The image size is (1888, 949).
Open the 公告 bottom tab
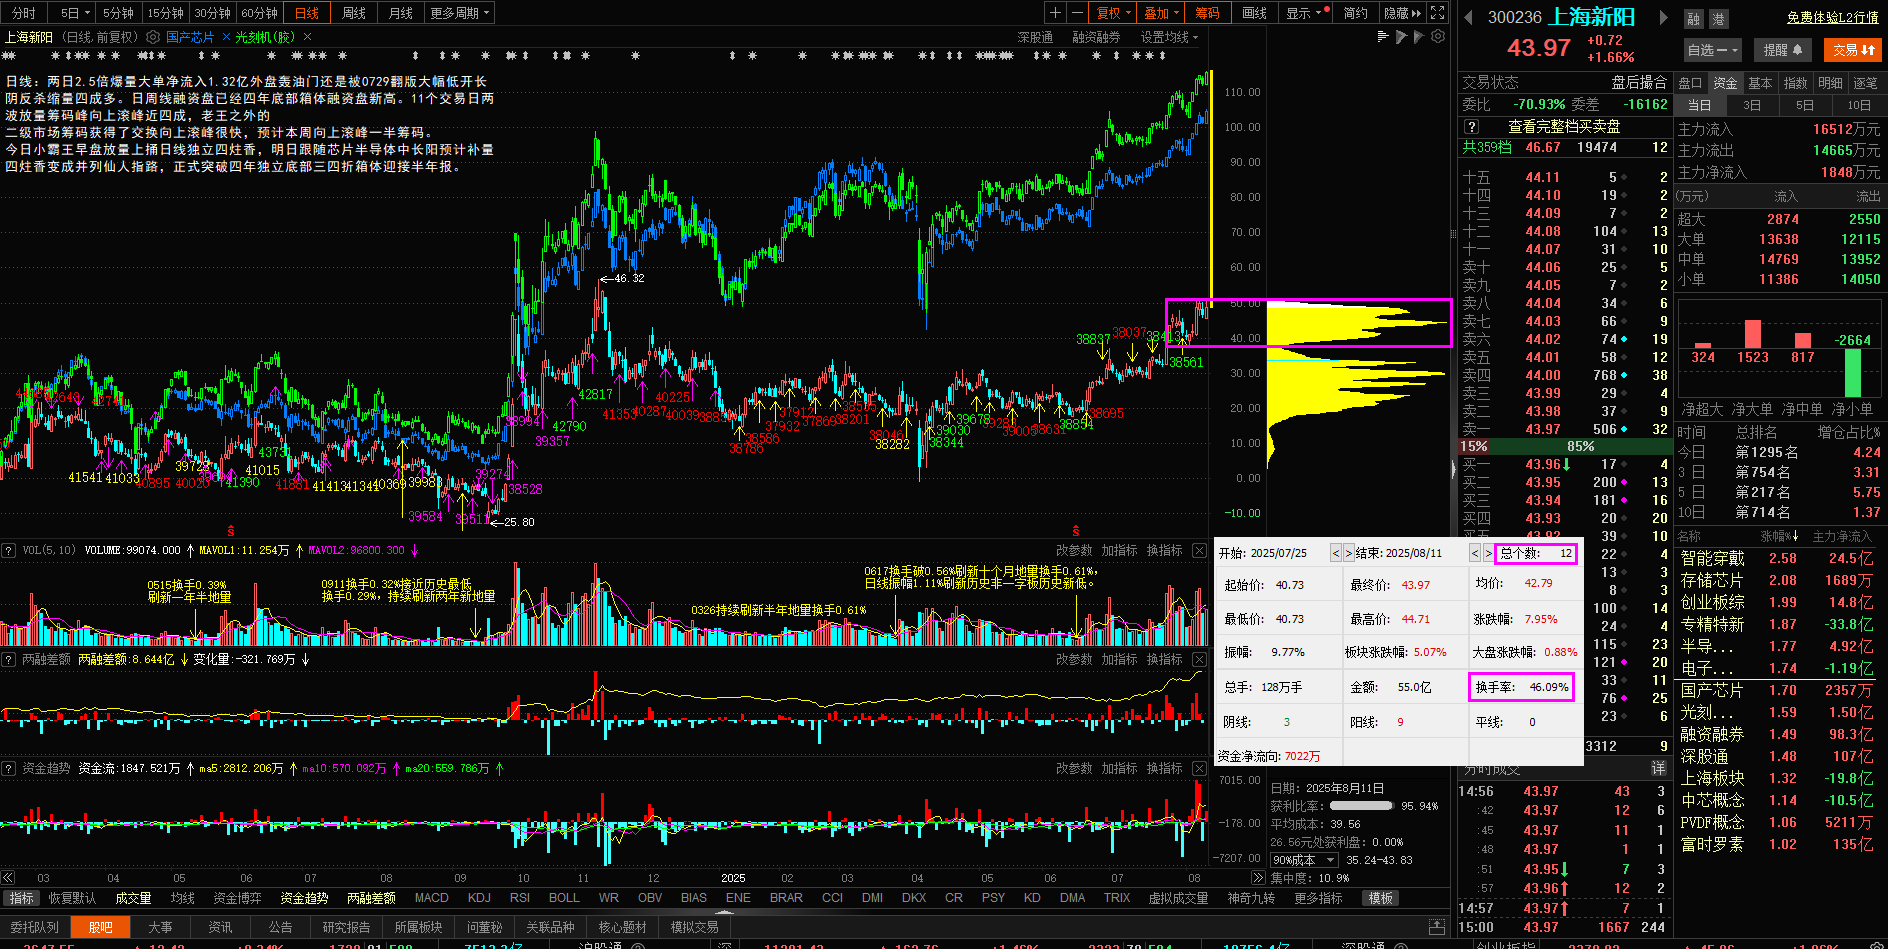[280, 927]
